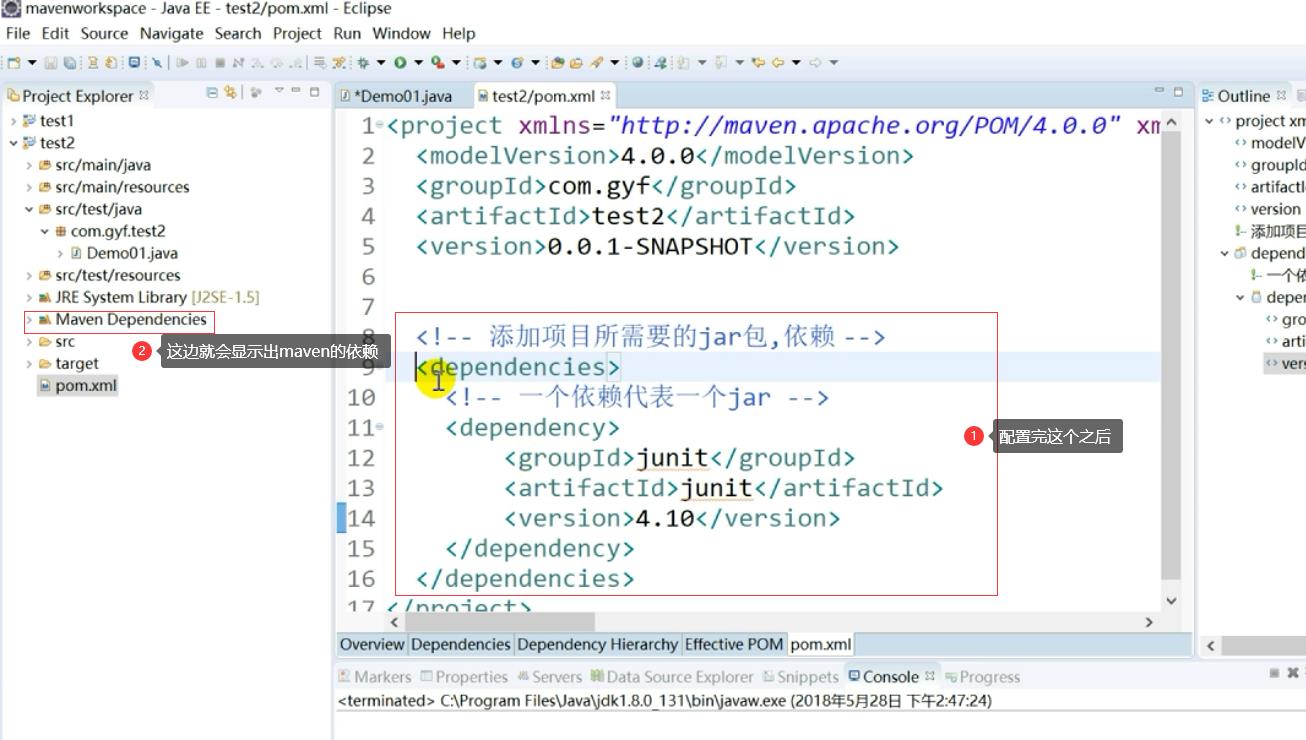Collapse com.gyf.test2 package
Image resolution: width=1306 pixels, height=740 pixels.
(45, 231)
